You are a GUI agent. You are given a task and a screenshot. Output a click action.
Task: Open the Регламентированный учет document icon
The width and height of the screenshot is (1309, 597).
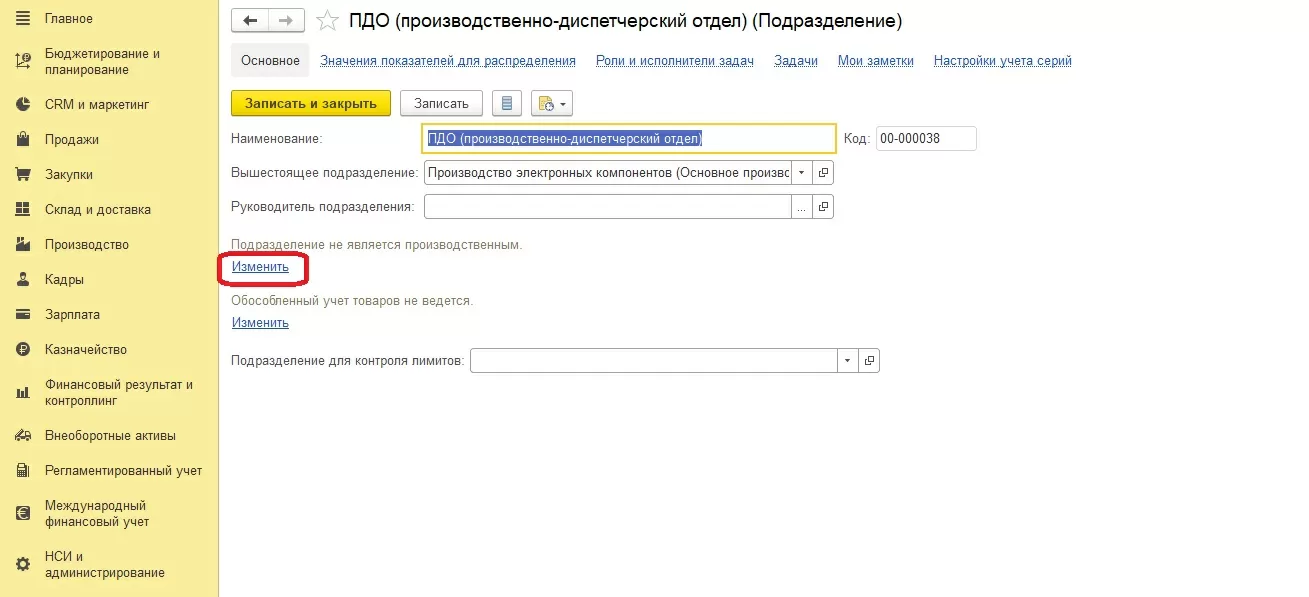[23, 470]
